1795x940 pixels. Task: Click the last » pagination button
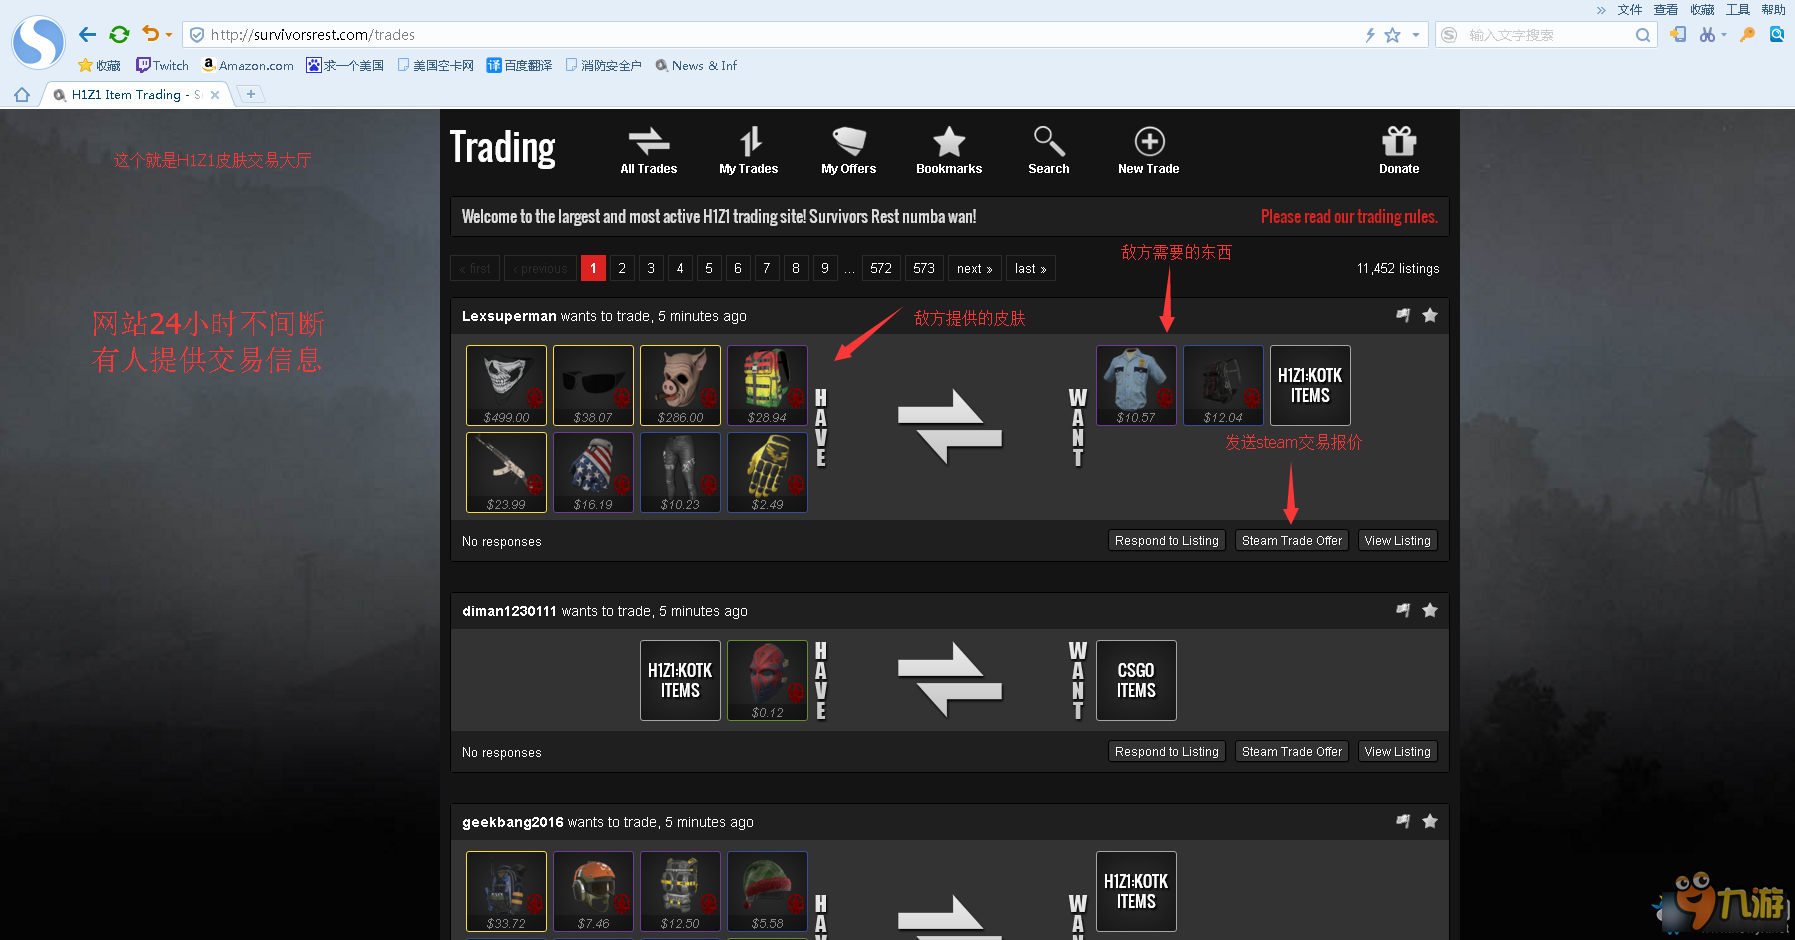point(1031,268)
